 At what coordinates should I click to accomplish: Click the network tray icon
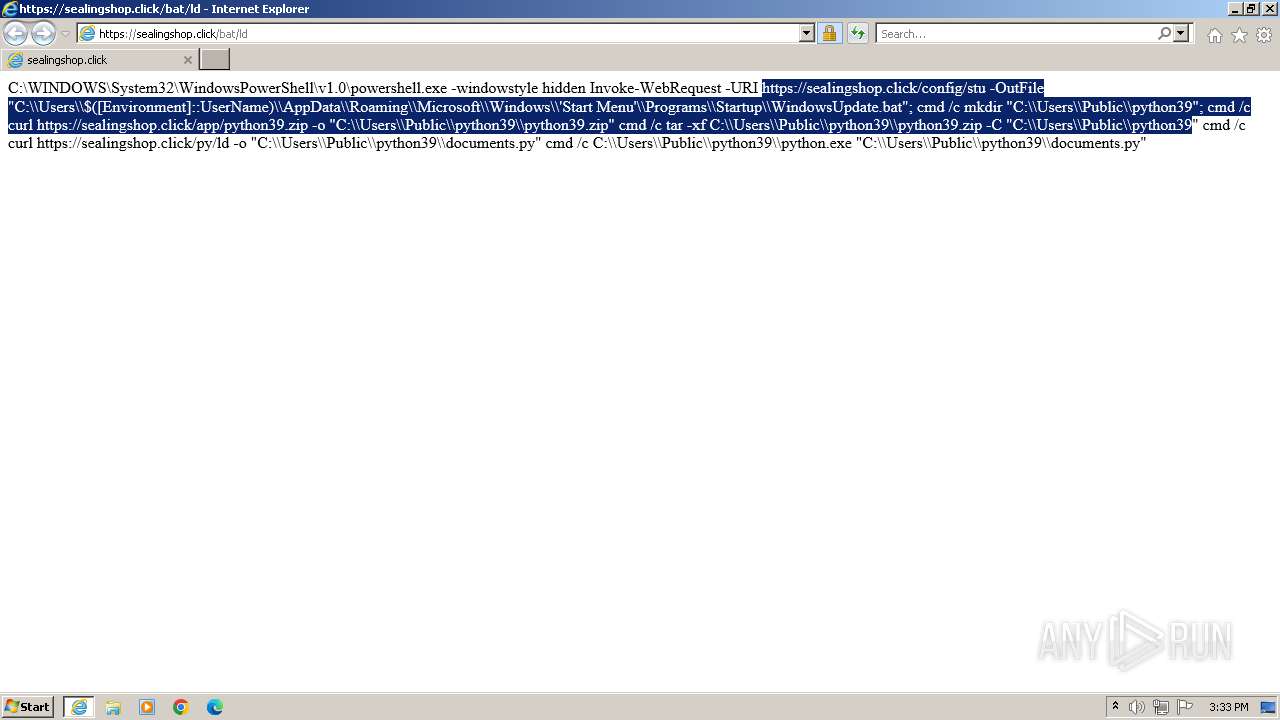coord(1161,707)
